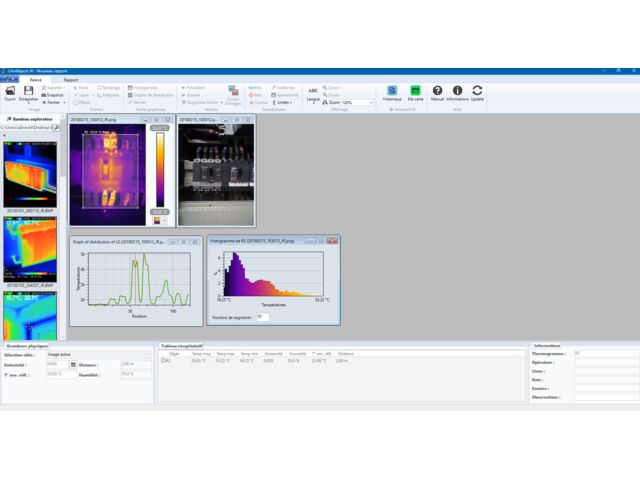Open the Bandeau explorateur tab

[29, 118]
